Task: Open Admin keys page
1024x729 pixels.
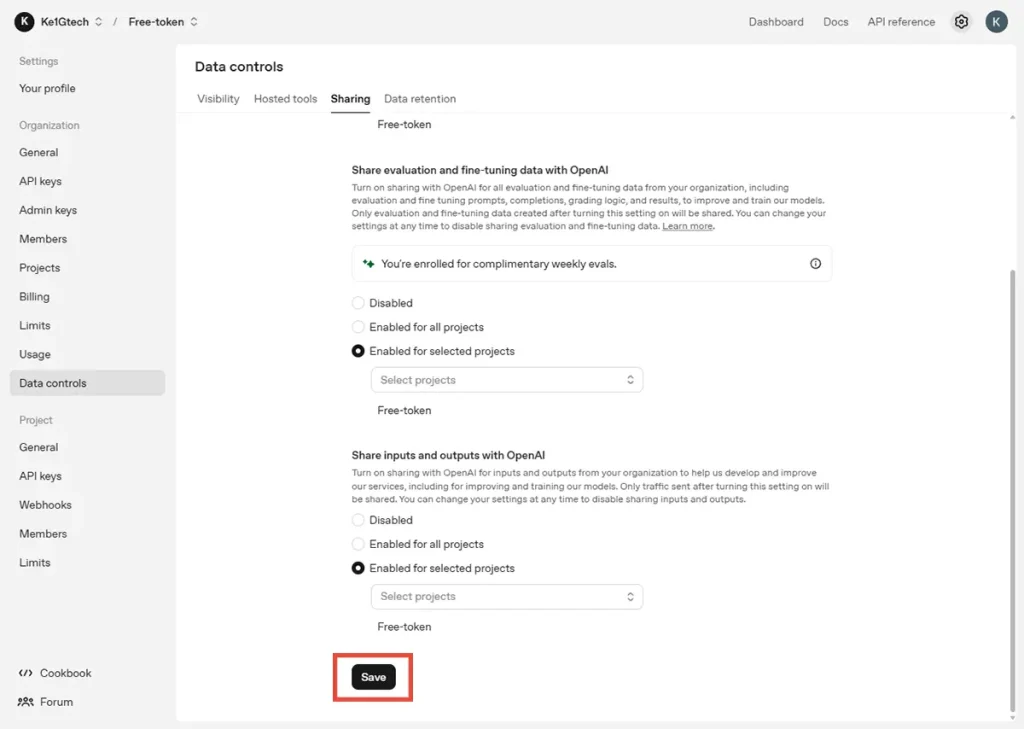Action: 48,210
